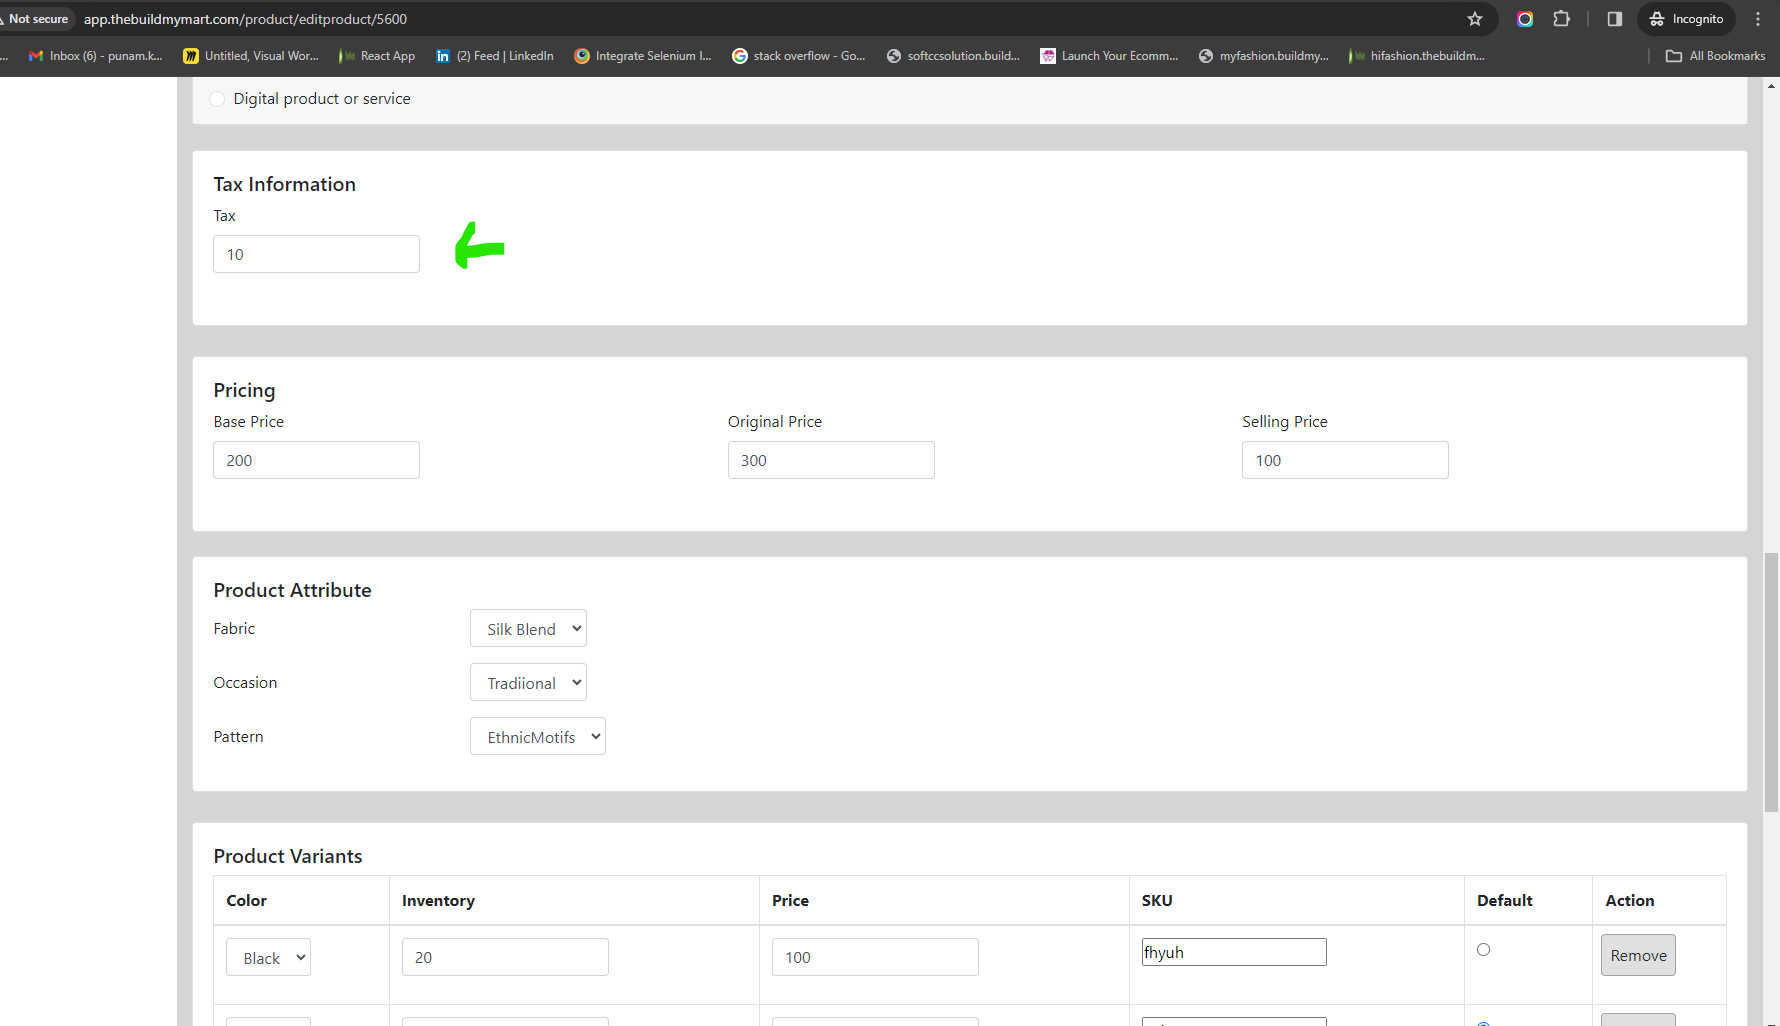Click the page vertical scrollbar thumb
The height and width of the screenshot is (1026, 1780).
tap(1771, 682)
